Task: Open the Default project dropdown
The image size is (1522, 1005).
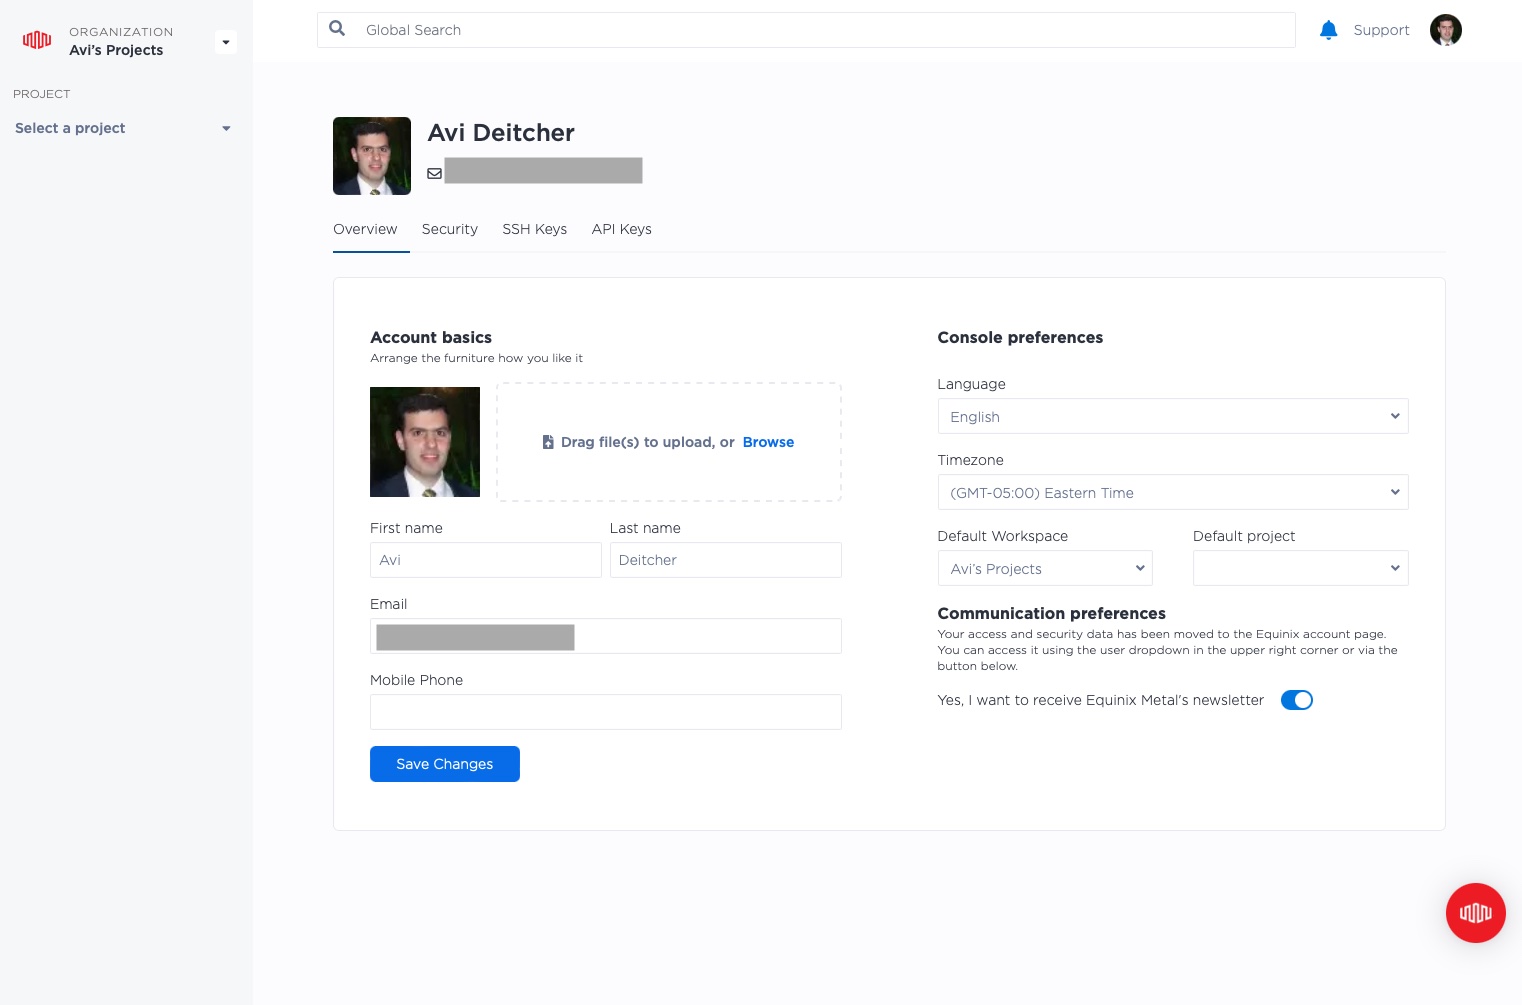Action: (x=1300, y=568)
